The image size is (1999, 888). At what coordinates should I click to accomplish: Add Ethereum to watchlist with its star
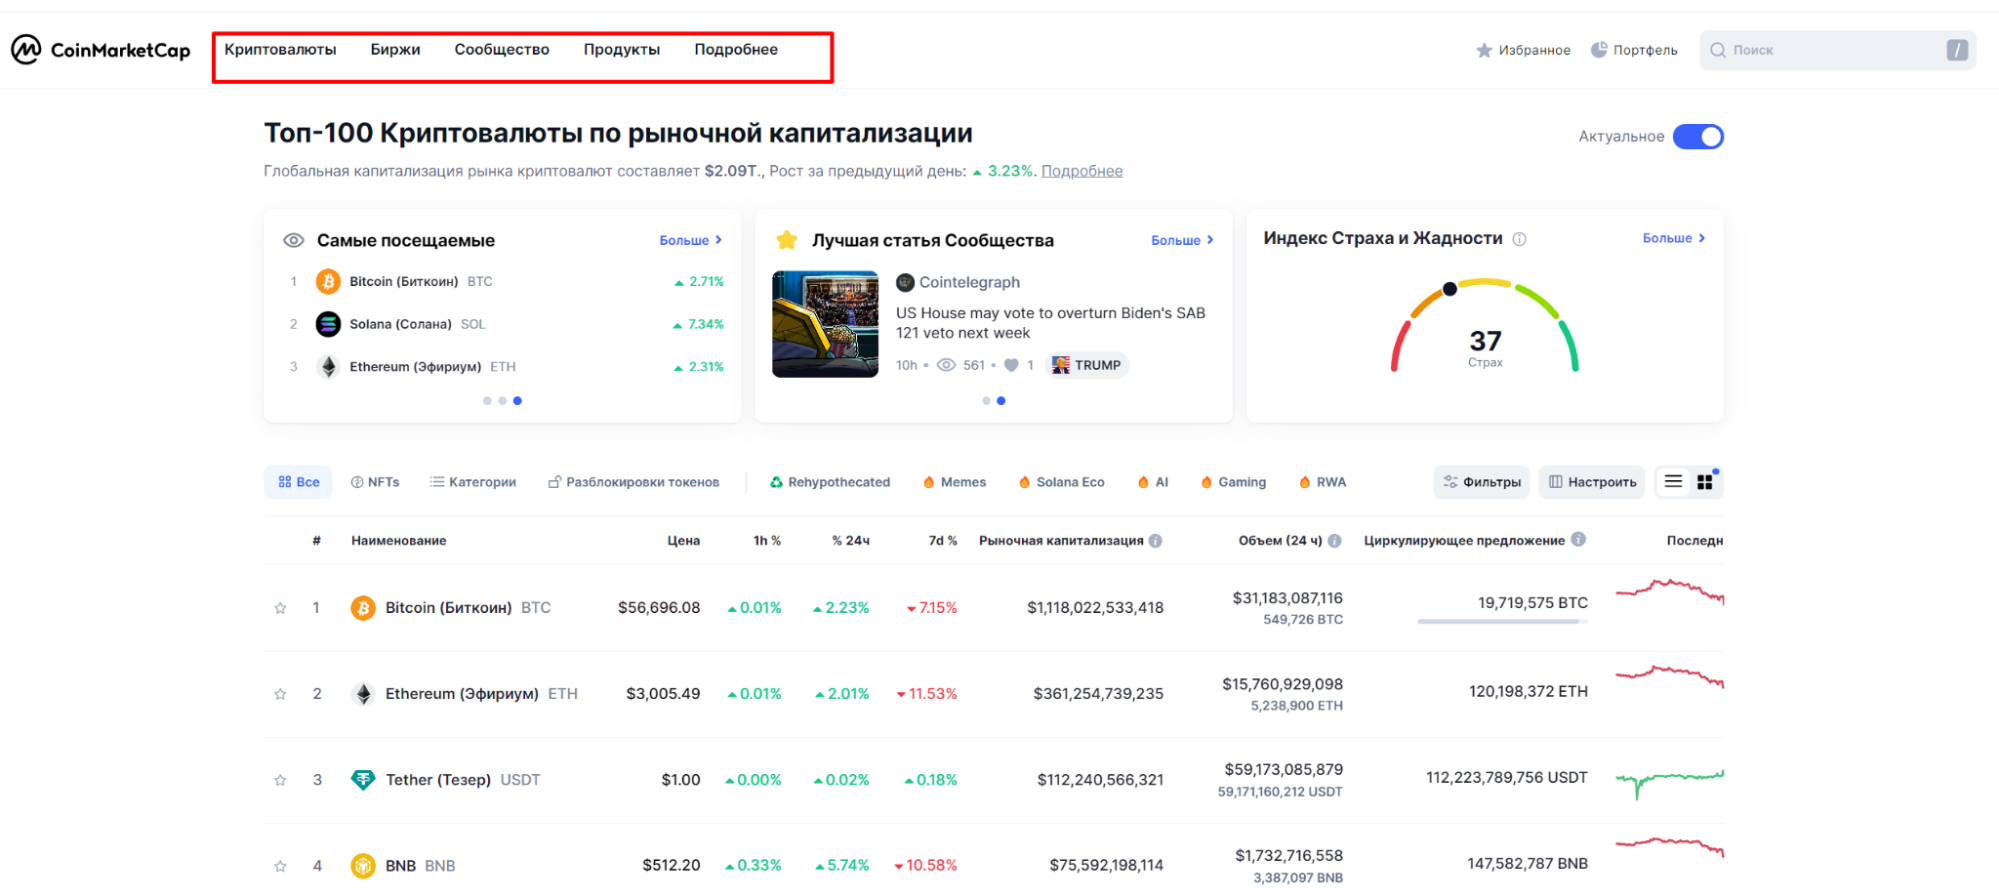[x=281, y=694]
